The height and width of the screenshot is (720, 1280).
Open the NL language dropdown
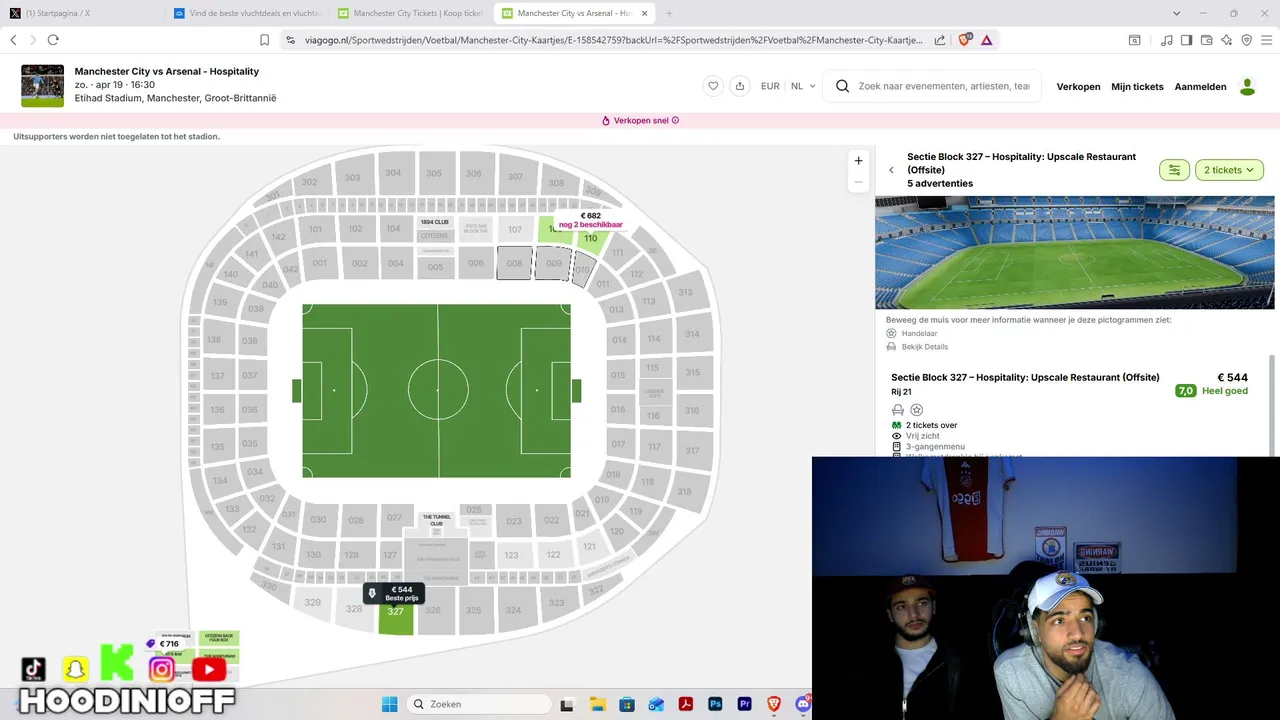tap(803, 86)
